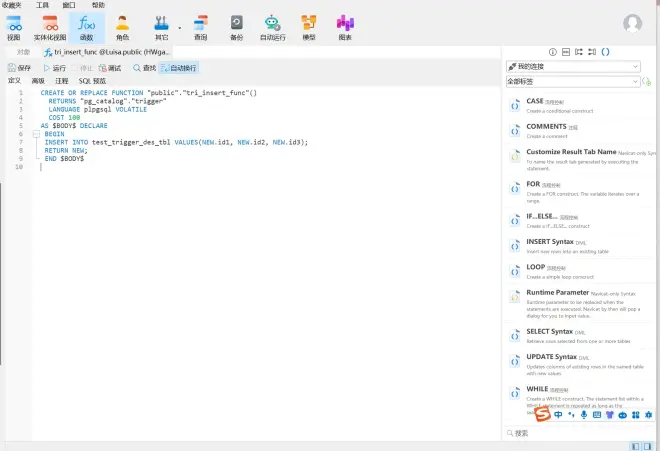Open the Sogou skin (shirt) icon
This screenshot has width=660, height=451.
click(x=609, y=415)
